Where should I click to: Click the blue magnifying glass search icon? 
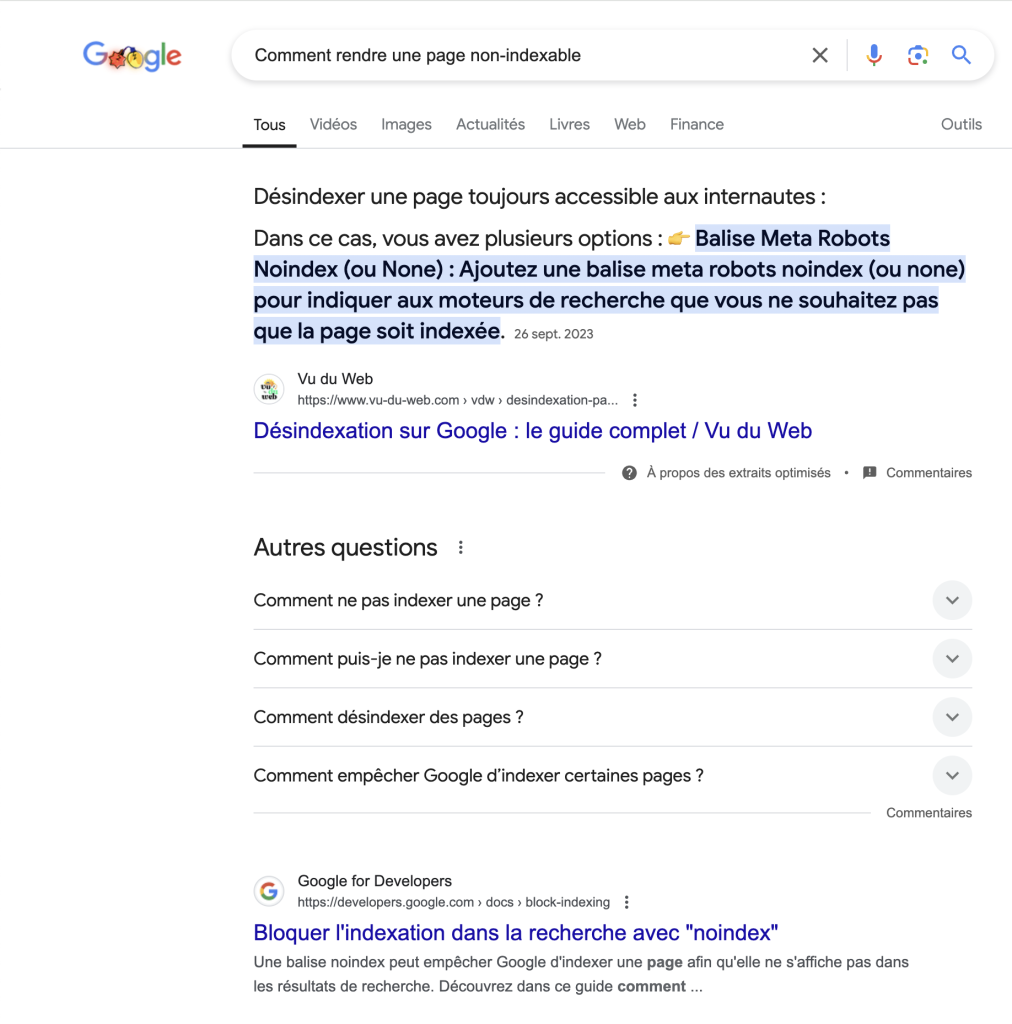click(x=960, y=55)
